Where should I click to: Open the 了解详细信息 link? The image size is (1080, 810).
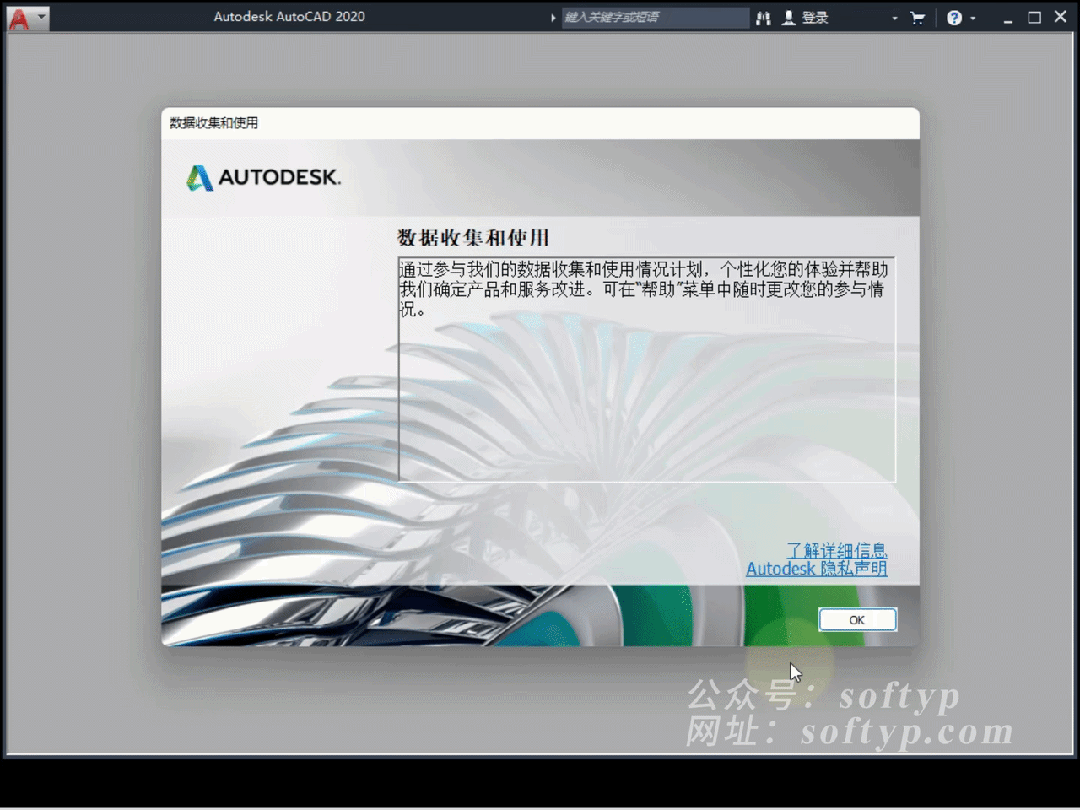click(x=836, y=550)
